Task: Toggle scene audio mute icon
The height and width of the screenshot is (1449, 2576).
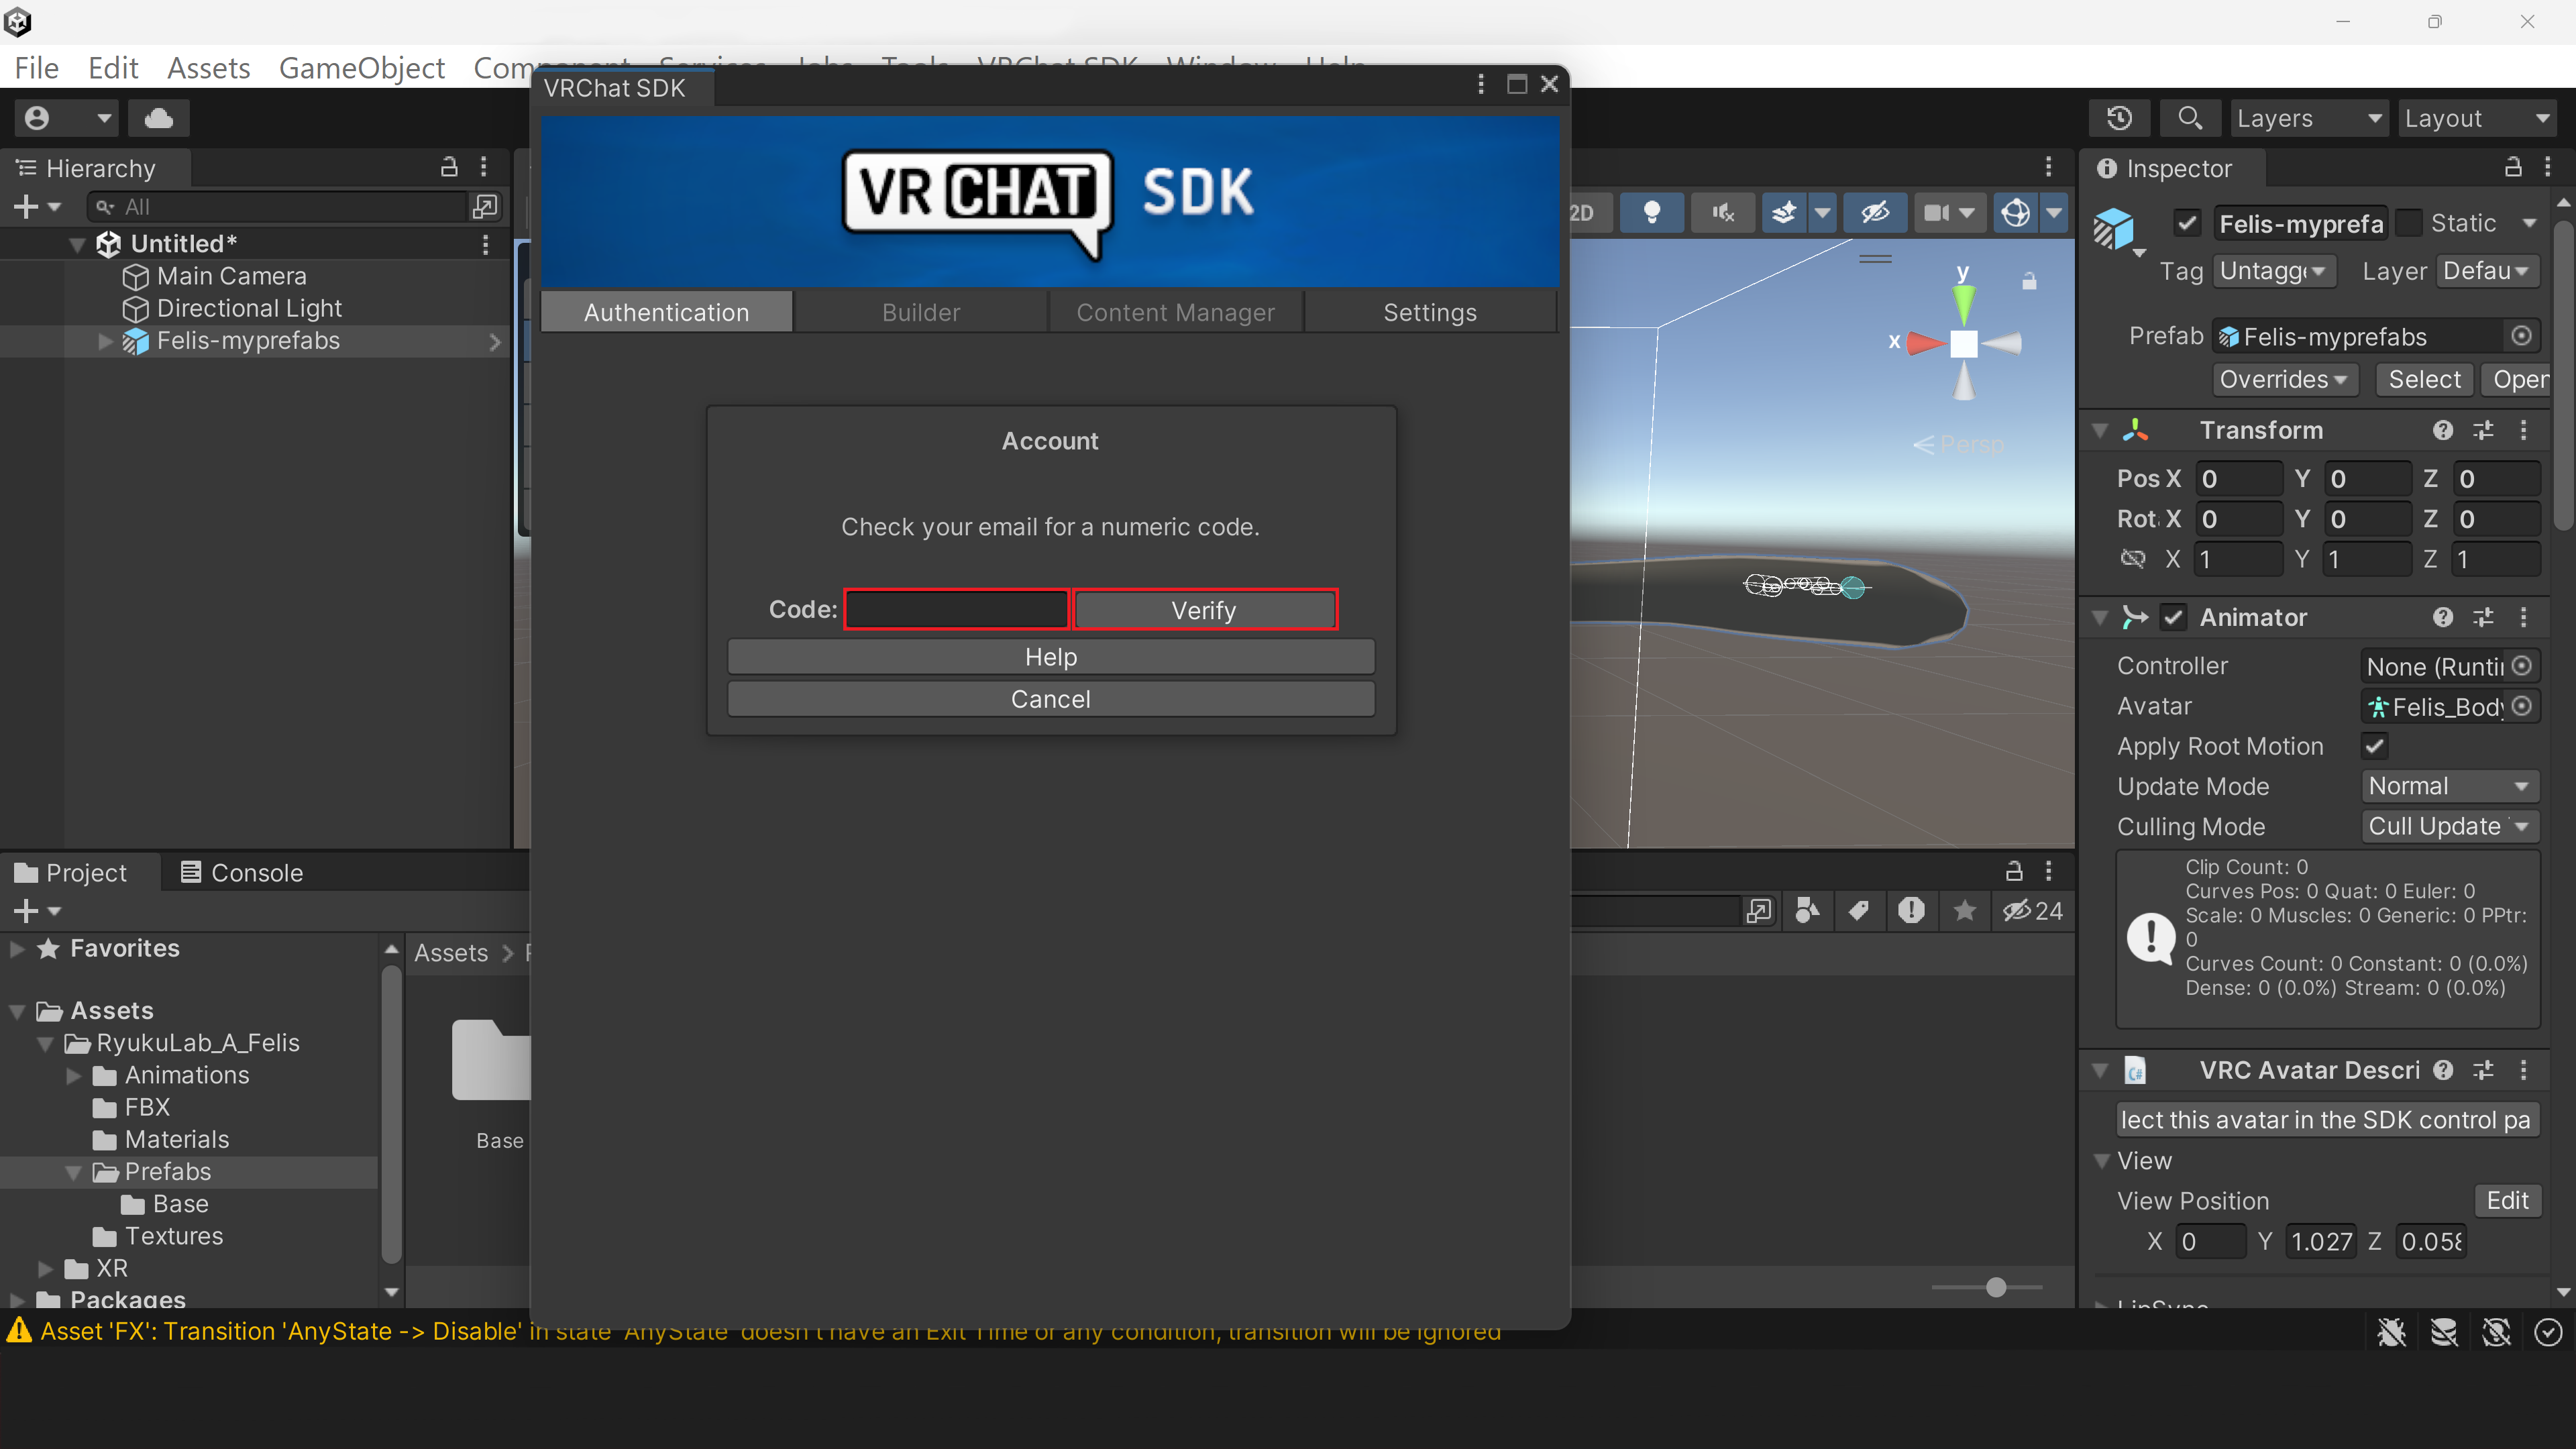Action: [x=1722, y=212]
